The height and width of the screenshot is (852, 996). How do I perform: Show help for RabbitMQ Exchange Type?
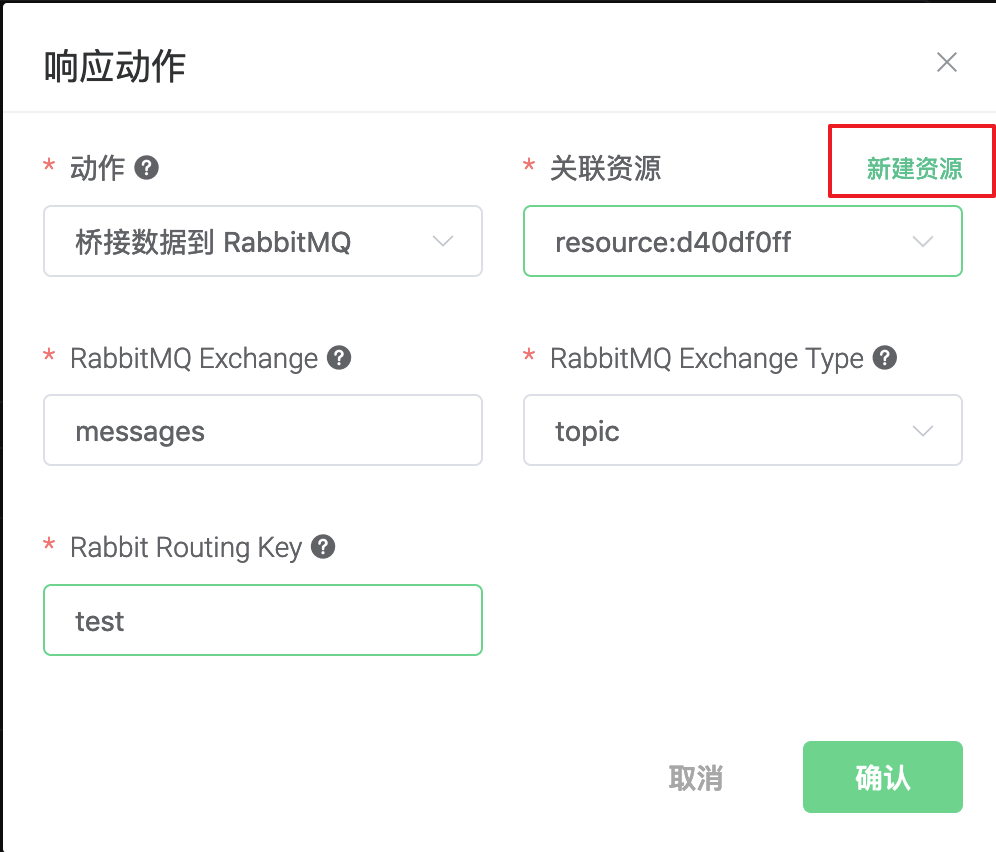tap(884, 358)
